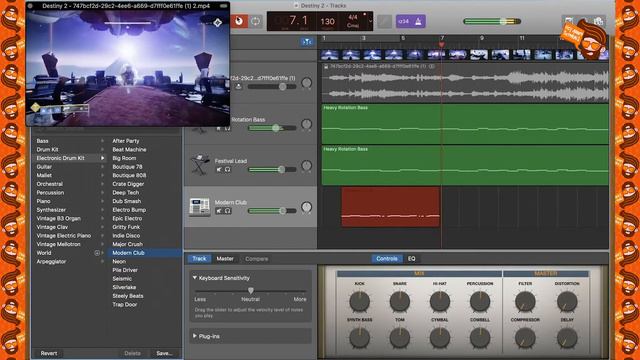Mute the Festival Lead track
The image size is (640, 360).
tap(219, 169)
